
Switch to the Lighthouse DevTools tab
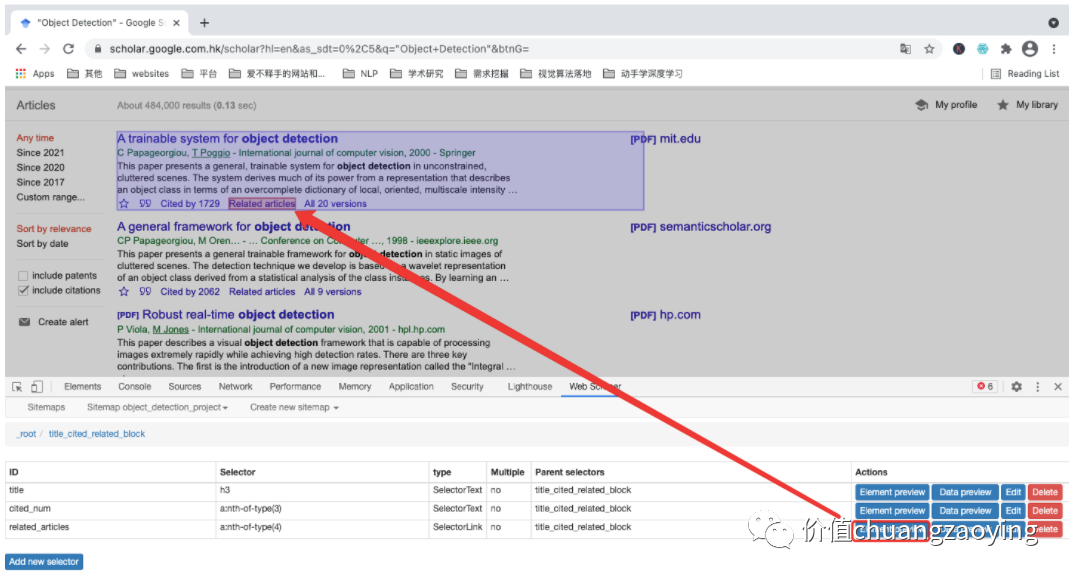click(530, 387)
